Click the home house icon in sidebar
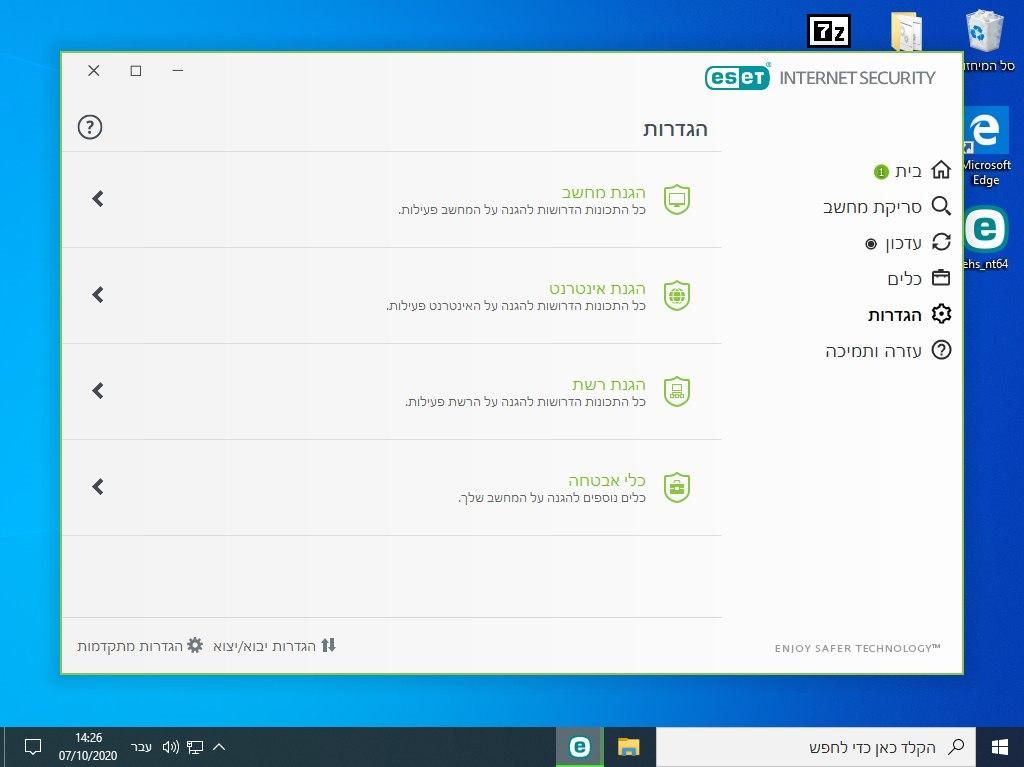Image resolution: width=1024 pixels, height=767 pixels. tap(941, 170)
